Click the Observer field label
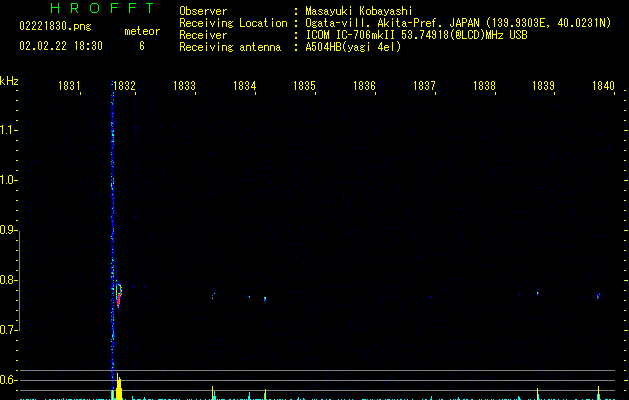The height and width of the screenshot is (400, 629). point(203,11)
